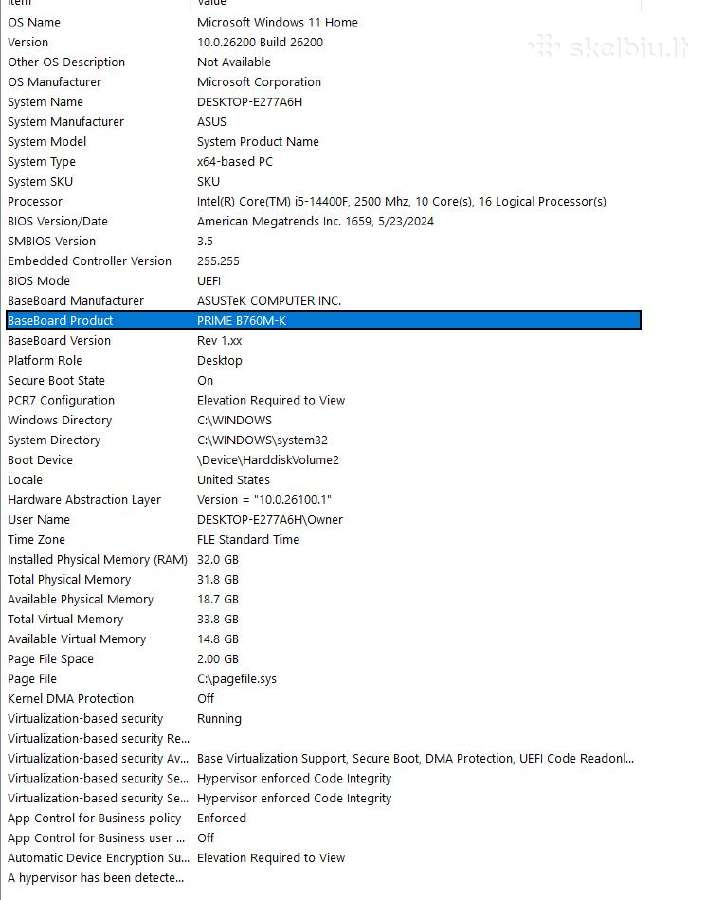This screenshot has width=724, height=900.
Task: Click DESKTOP-E277A6H\Owner value
Action: click(270, 519)
